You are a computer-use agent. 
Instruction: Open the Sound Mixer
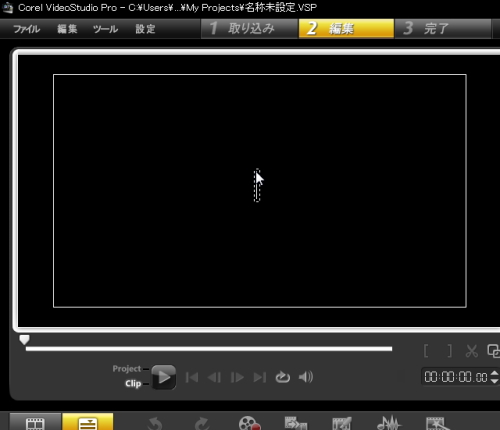coord(389,423)
